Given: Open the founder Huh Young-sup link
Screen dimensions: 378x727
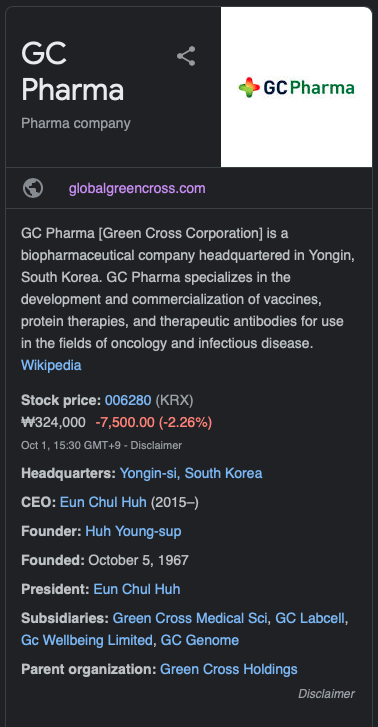Looking at the screenshot, I should 133,531.
